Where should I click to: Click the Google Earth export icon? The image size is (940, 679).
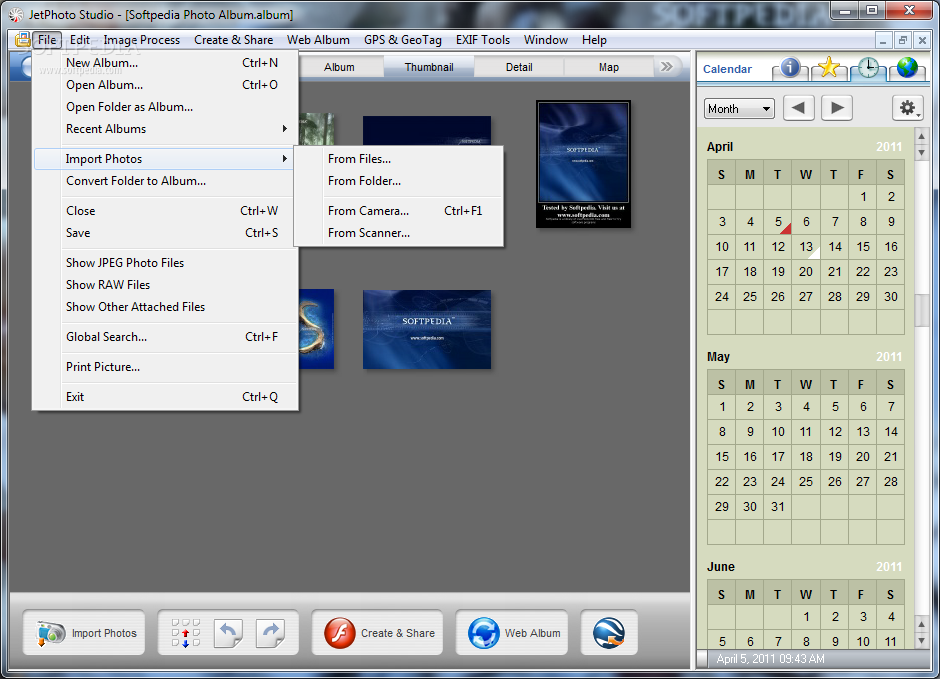coord(608,633)
